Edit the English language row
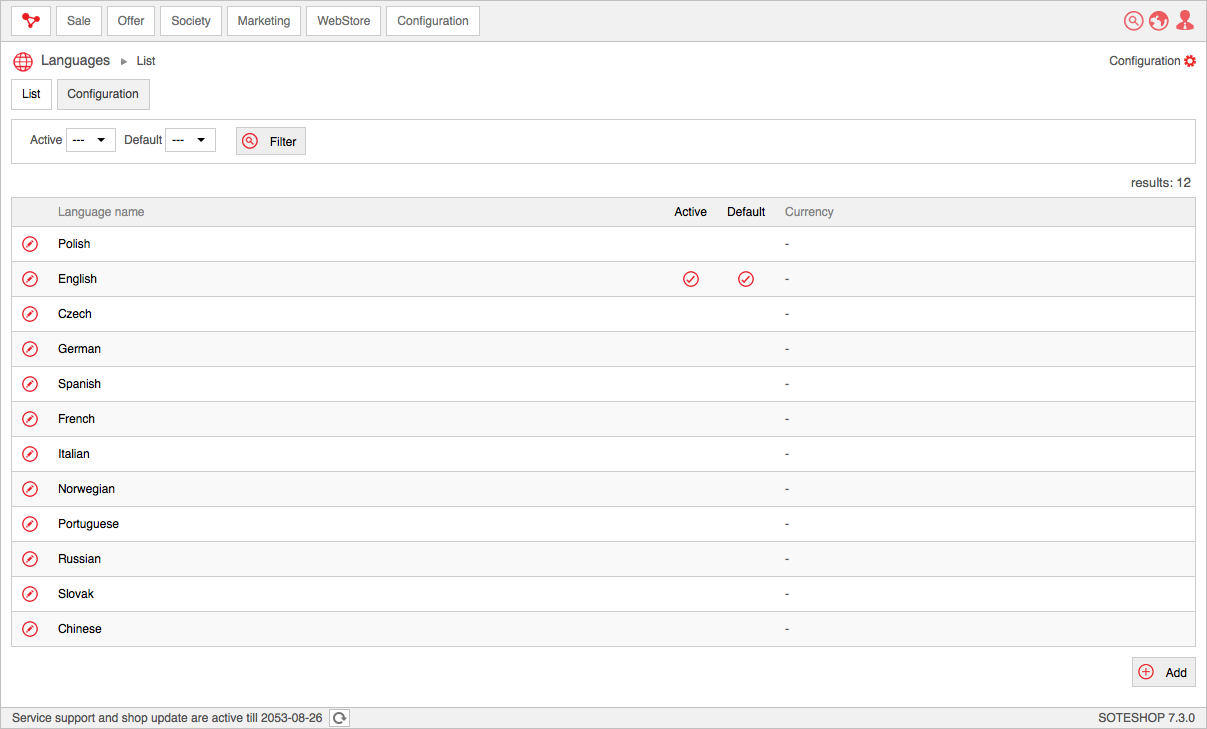 click(30, 279)
